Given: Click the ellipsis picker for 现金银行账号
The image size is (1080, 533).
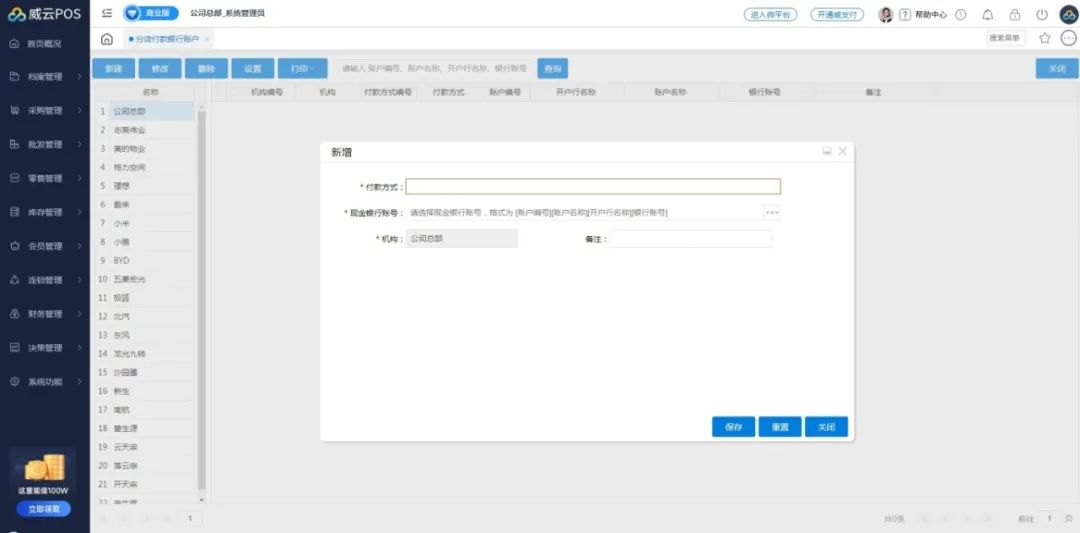Looking at the screenshot, I should tap(772, 212).
